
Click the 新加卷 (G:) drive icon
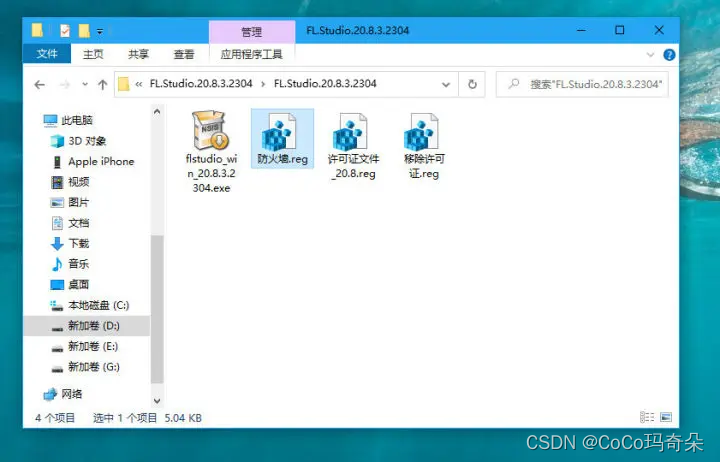coord(57,368)
